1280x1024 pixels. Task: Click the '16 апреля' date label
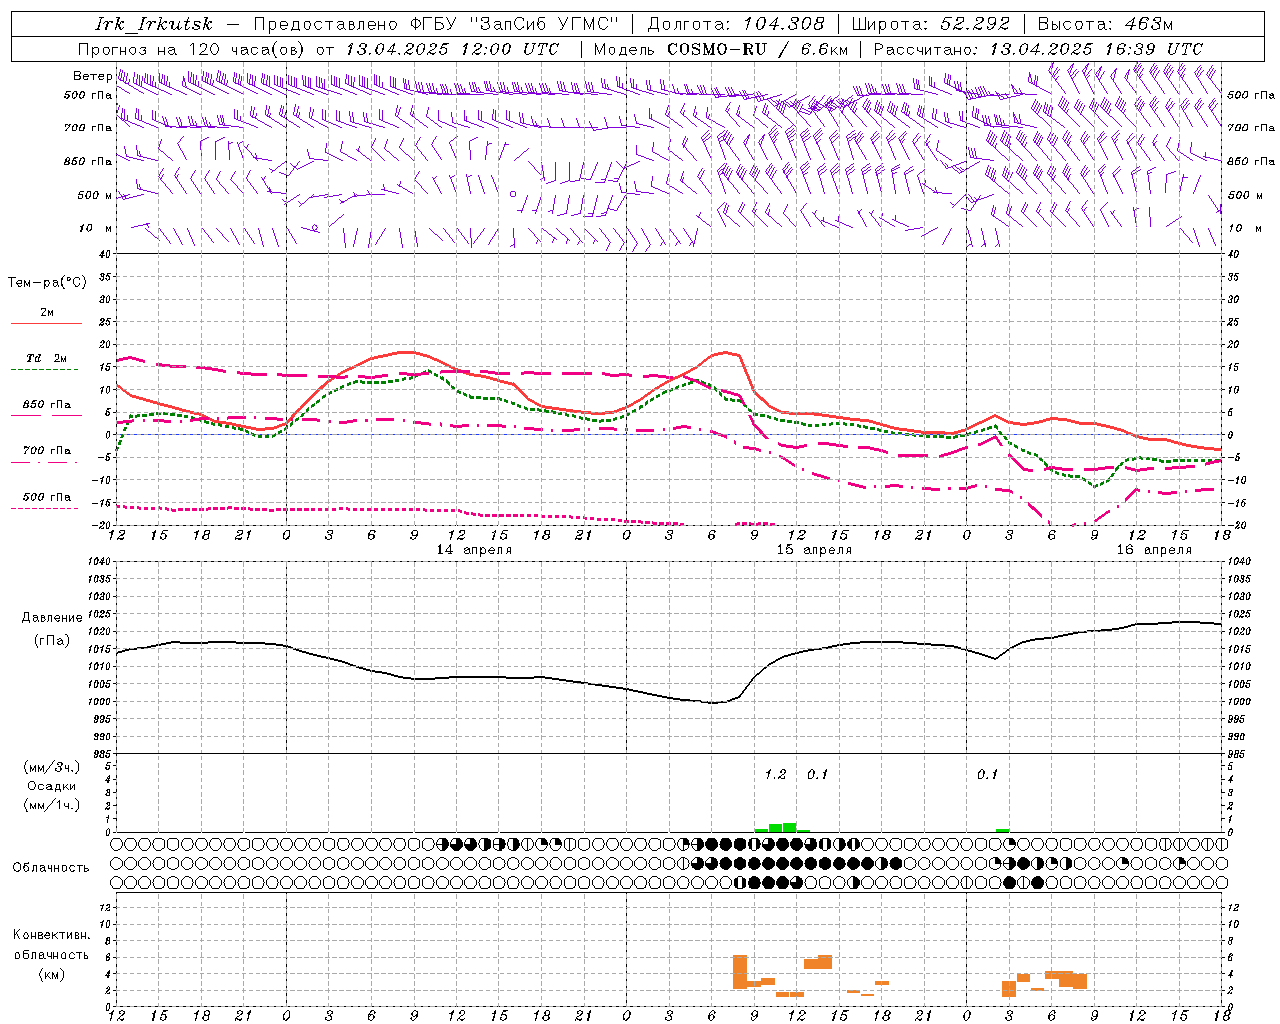coord(1154,550)
